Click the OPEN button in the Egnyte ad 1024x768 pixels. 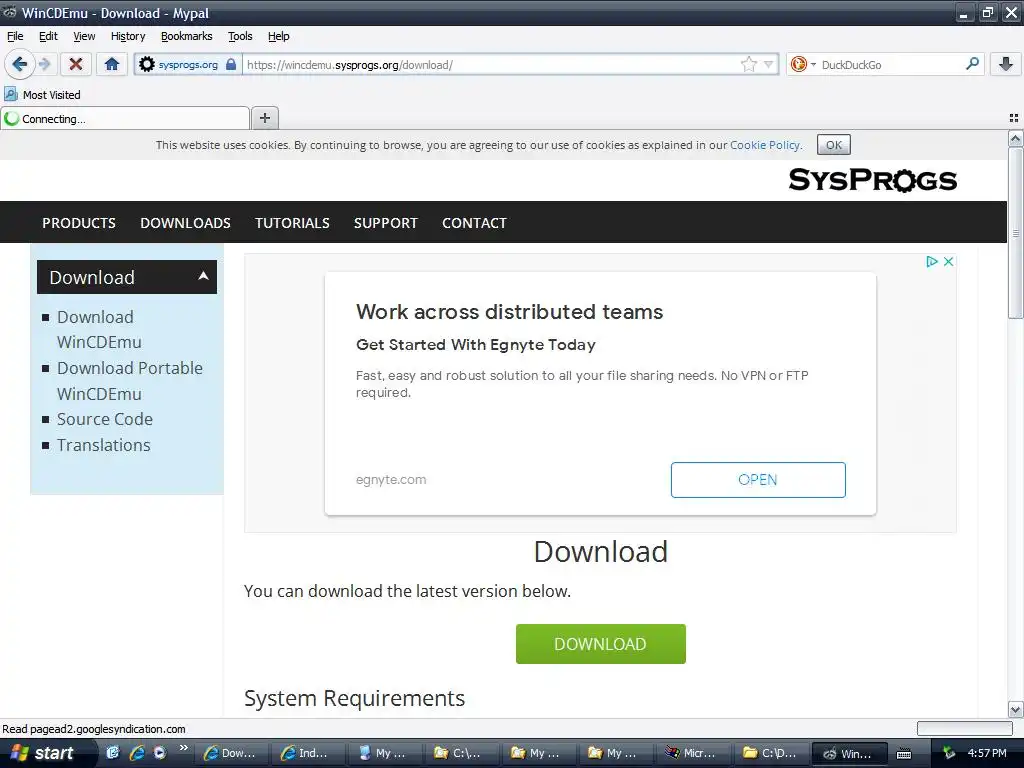point(758,480)
